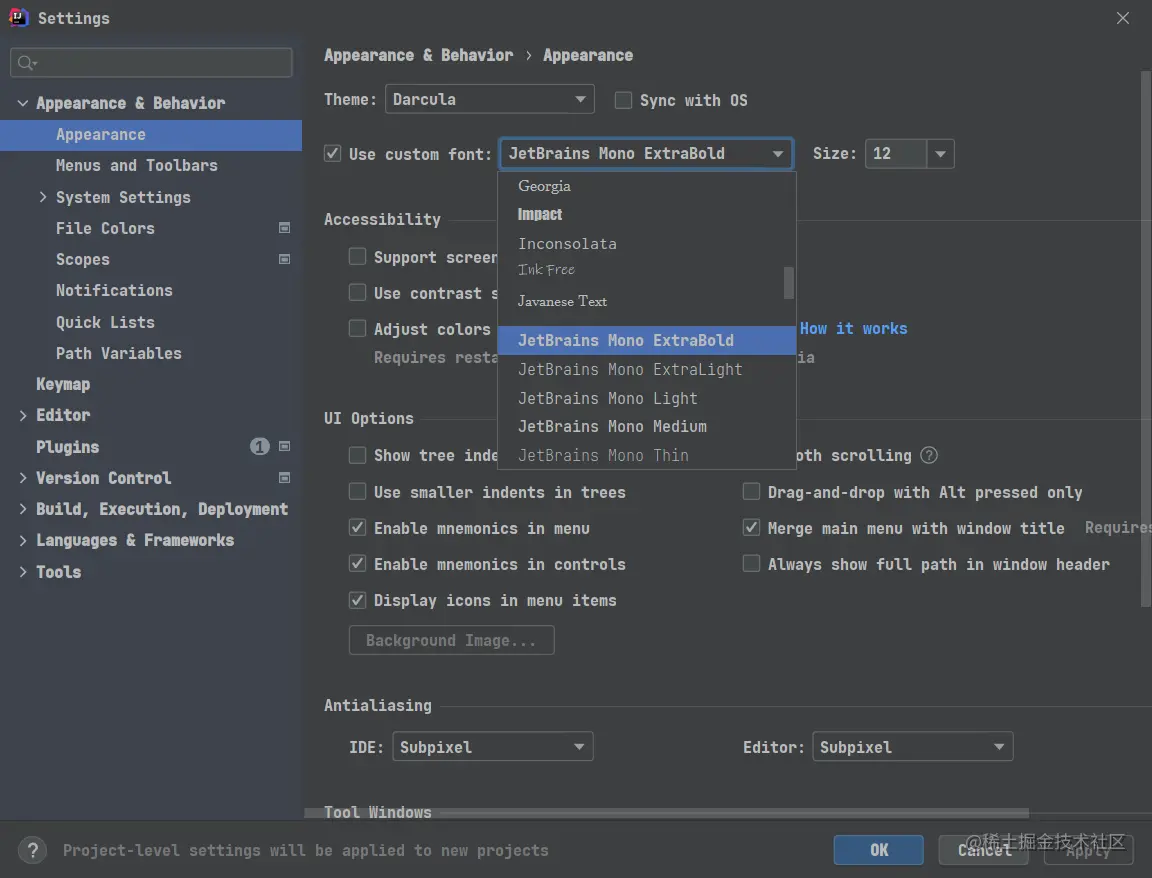Click the project-level icon beside Version Control

(284, 478)
